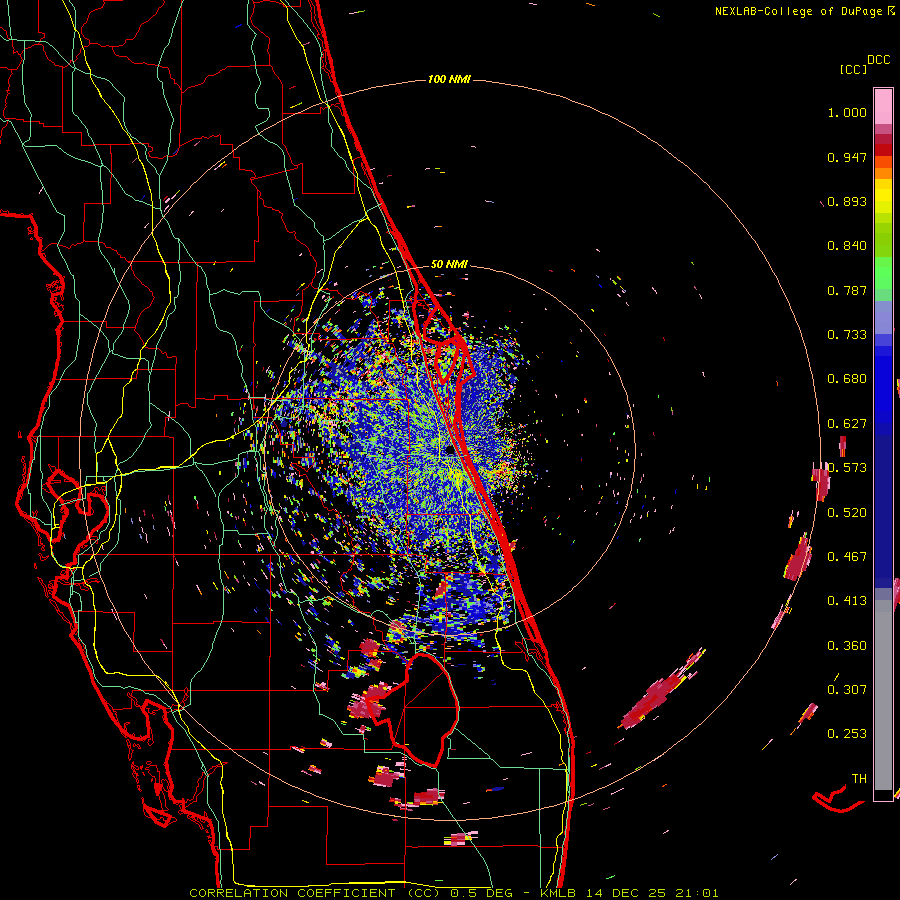This screenshot has height=900, width=900.
Task: Click the 0.253 legend value
Action: point(847,734)
